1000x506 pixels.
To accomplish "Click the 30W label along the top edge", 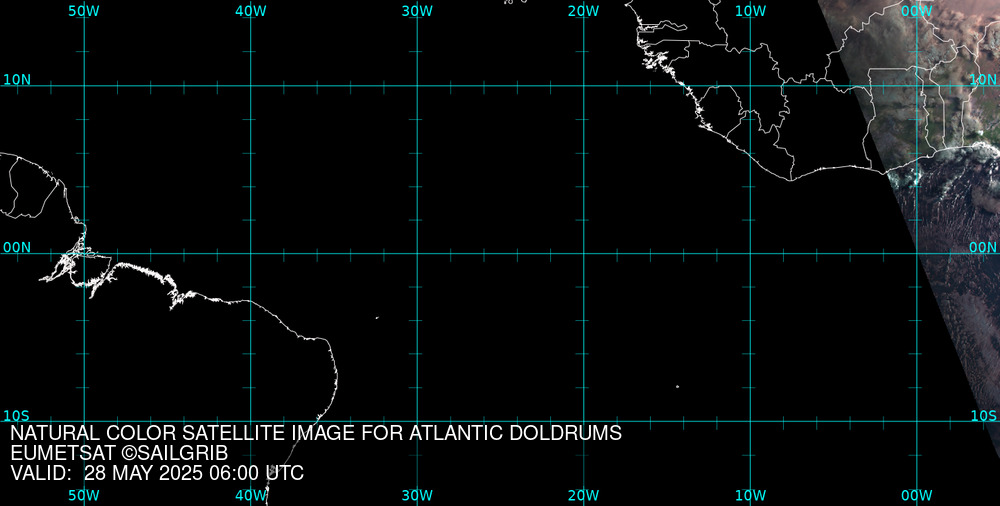I will coord(417,11).
